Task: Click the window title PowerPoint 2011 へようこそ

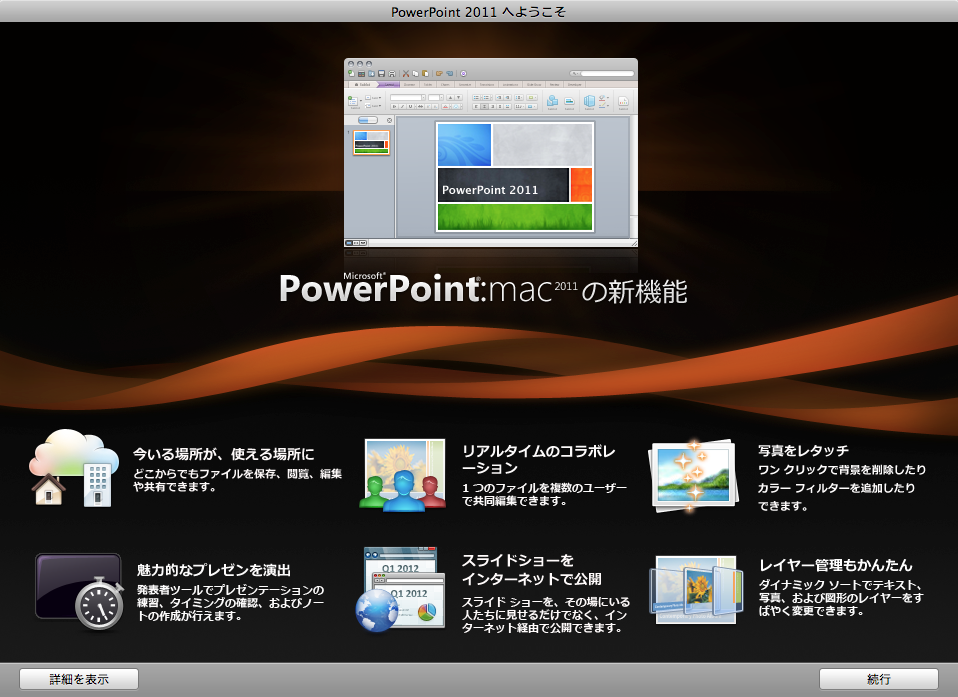Action: tap(478, 12)
